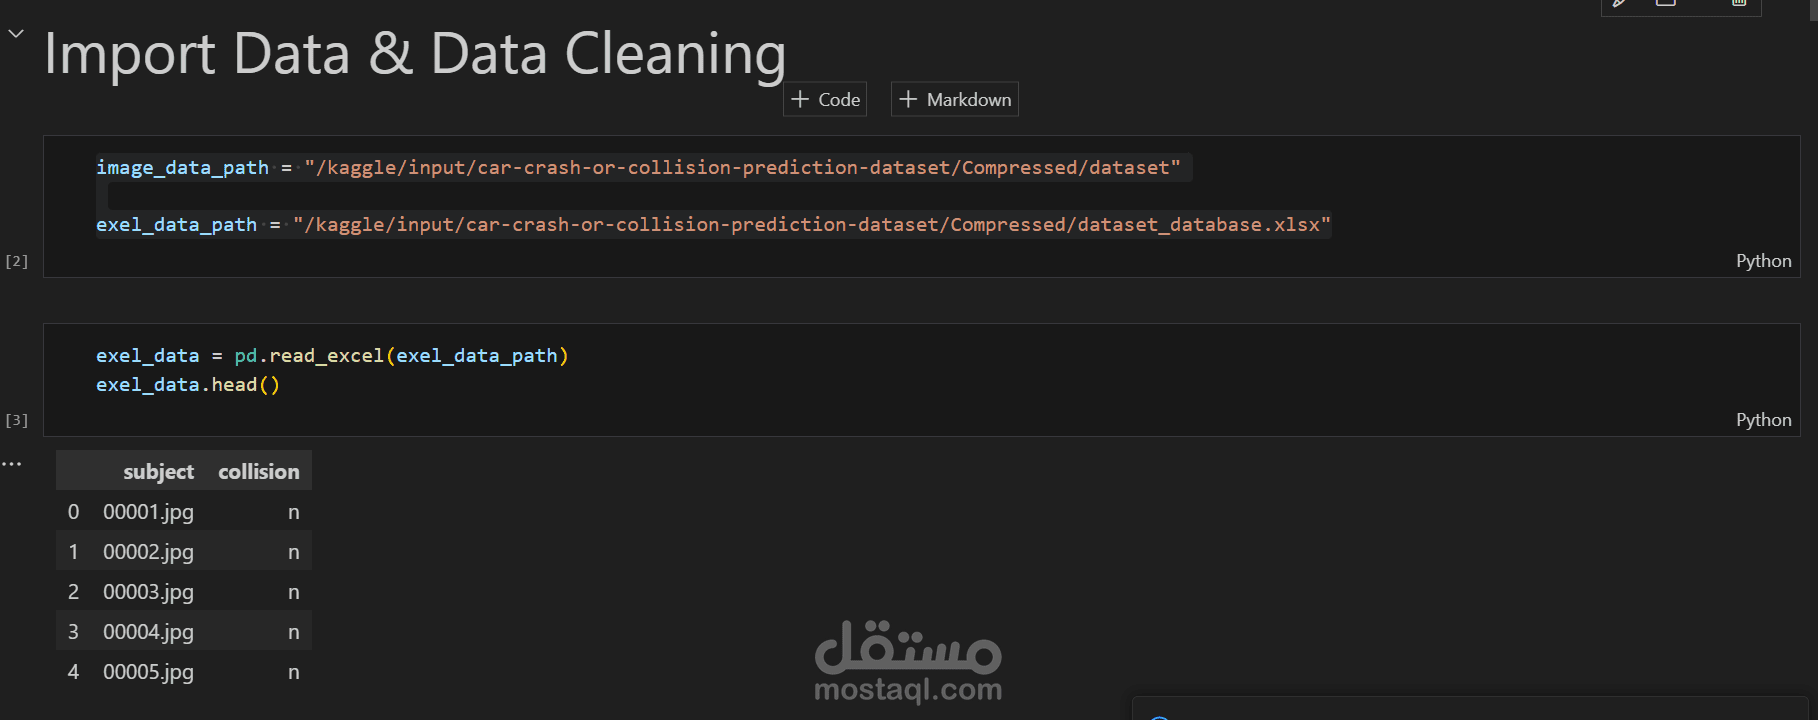Open output more actions ellipsis

(12, 464)
